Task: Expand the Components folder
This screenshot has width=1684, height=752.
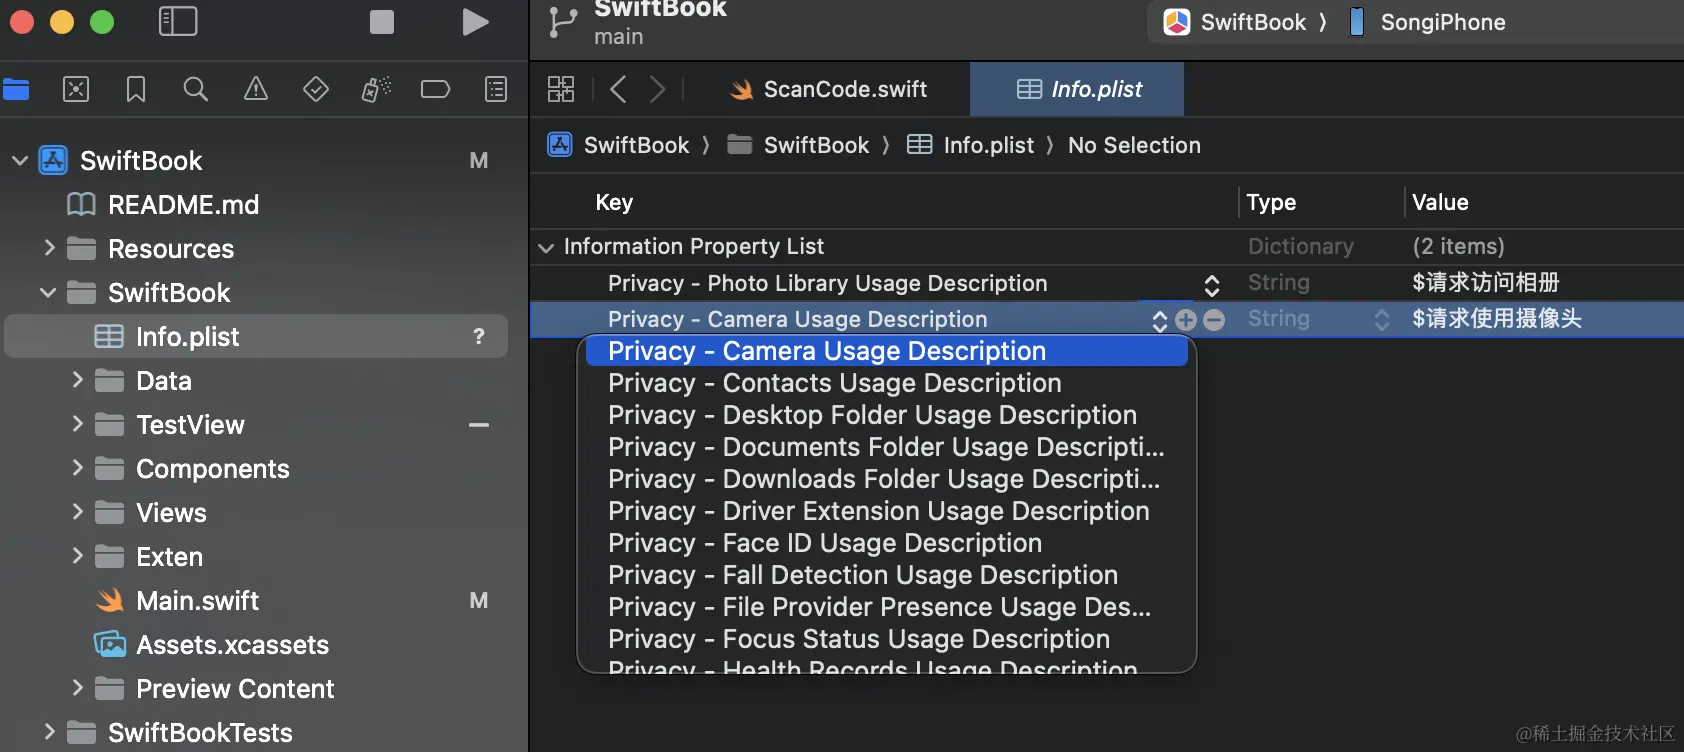Action: pyautogui.click(x=77, y=468)
